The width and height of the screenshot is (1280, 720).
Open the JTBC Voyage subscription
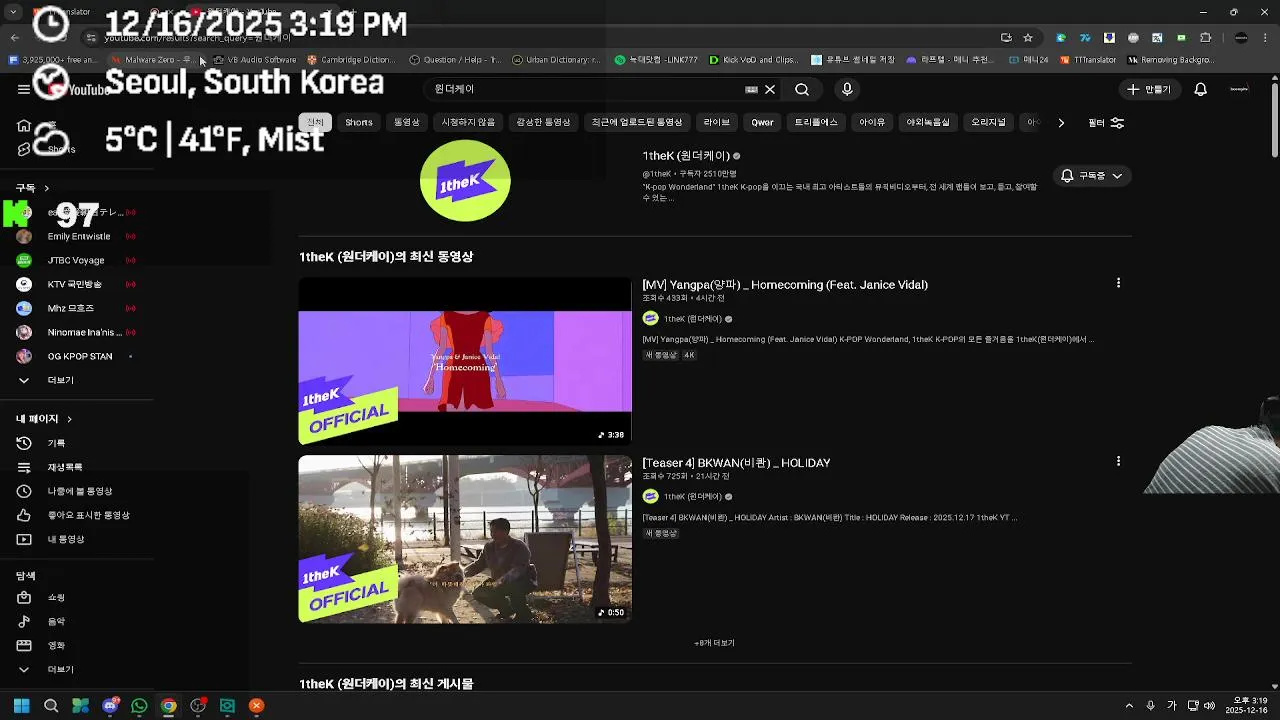click(76, 261)
